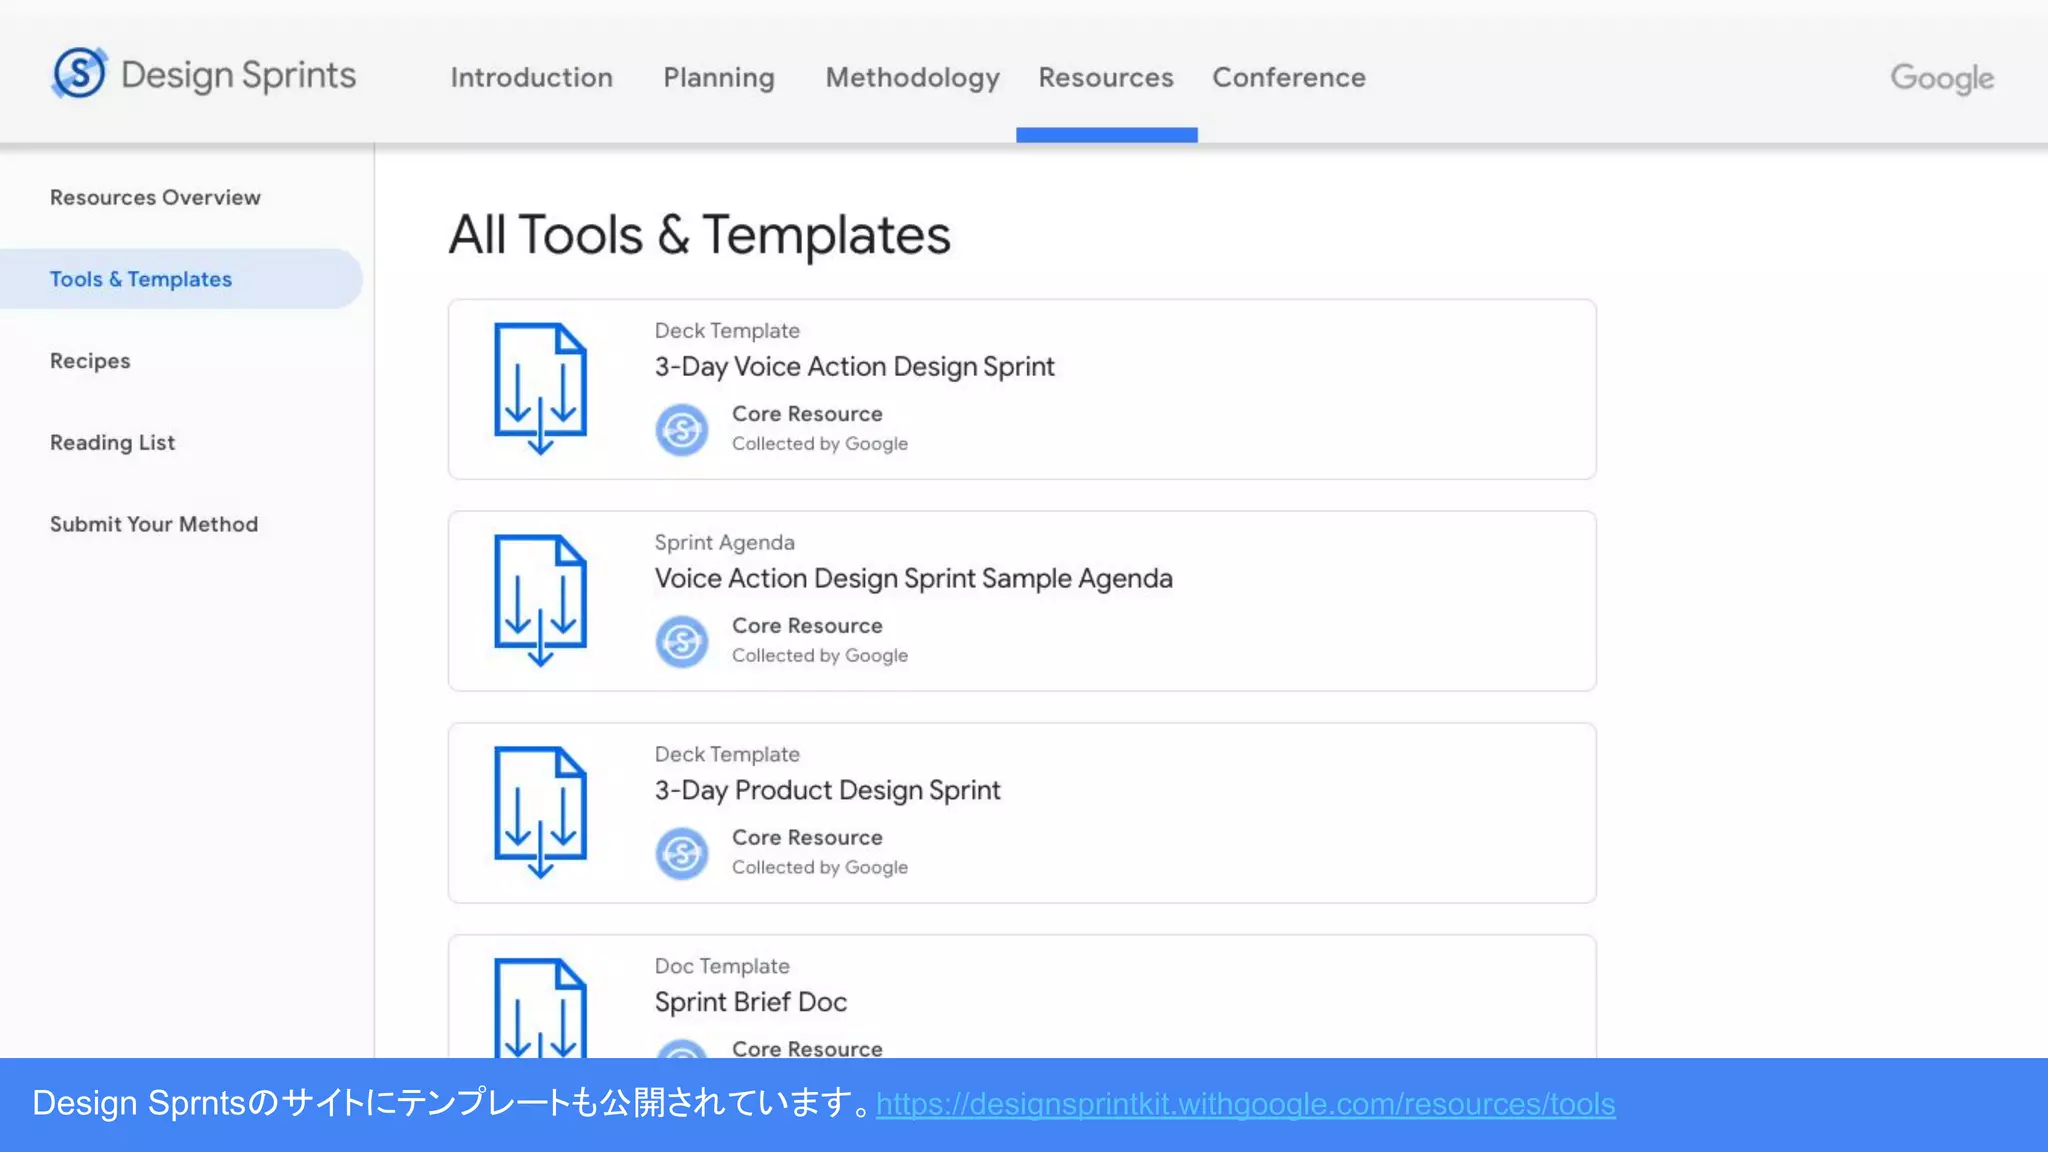This screenshot has height=1152, width=2048.
Task: Click download icon for 3-Day Voice Action Design Sprint
Action: (540, 388)
